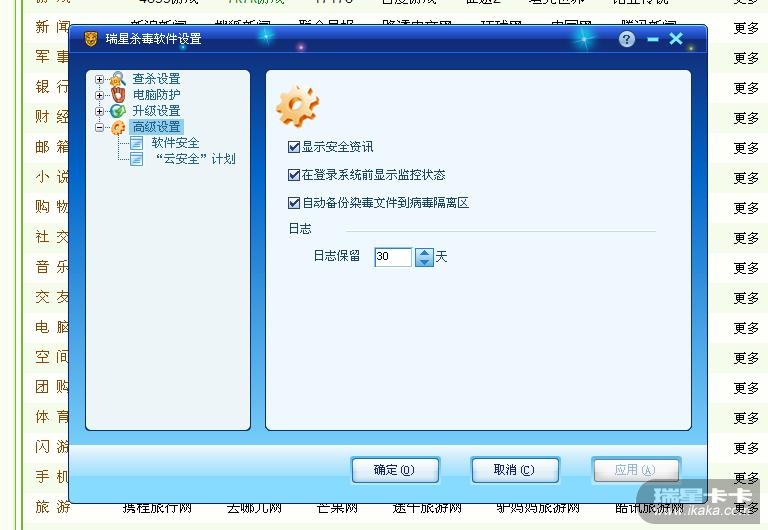Screen dimensions: 768x530
Task: Click the 日志保留 days input field
Action: [x=393, y=257]
